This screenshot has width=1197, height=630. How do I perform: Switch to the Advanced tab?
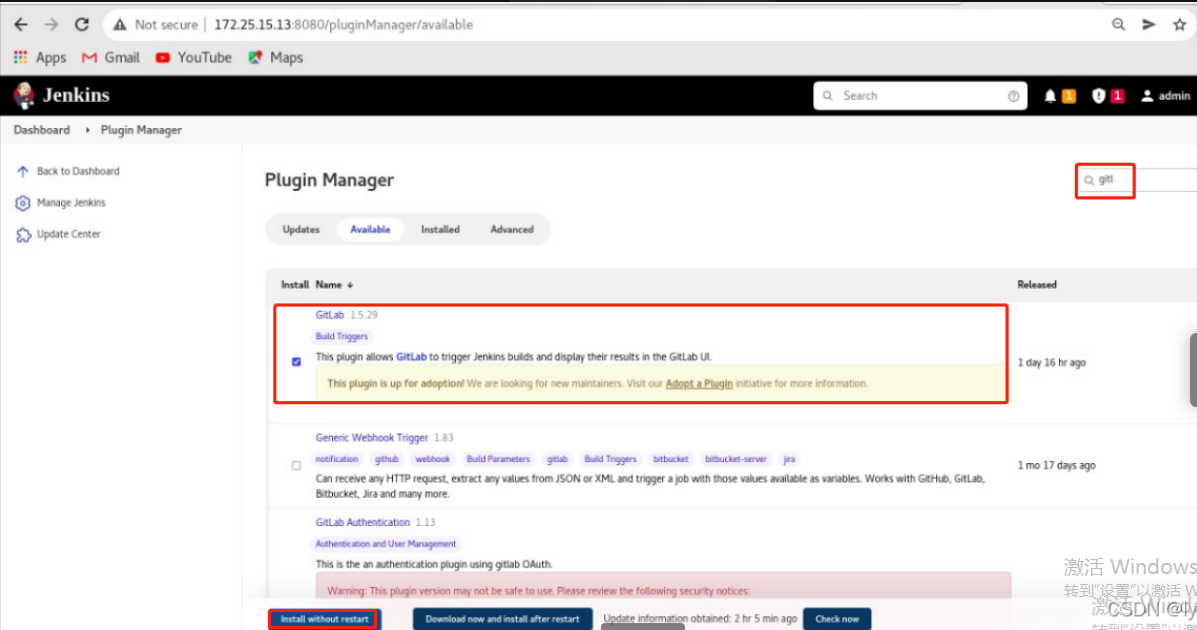point(512,229)
